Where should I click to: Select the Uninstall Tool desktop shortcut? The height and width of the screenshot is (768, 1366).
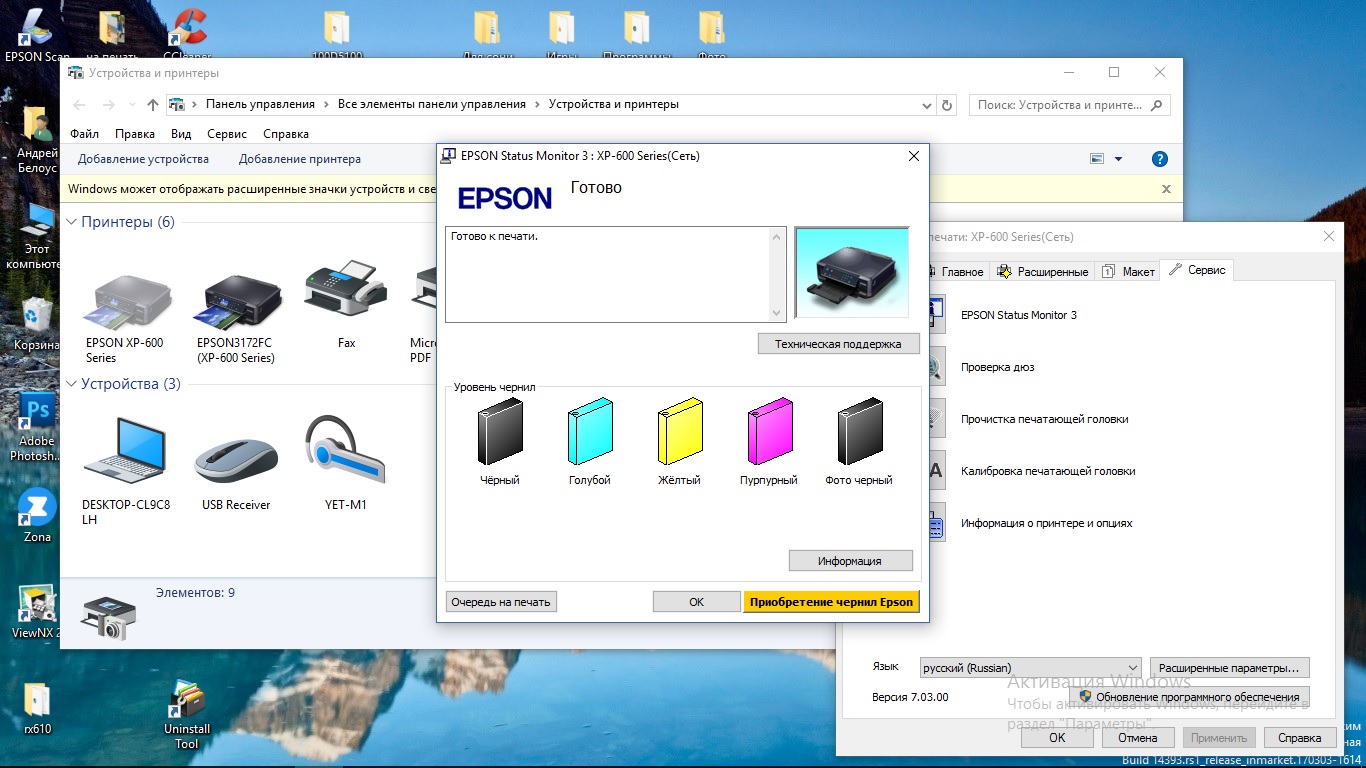point(187,716)
